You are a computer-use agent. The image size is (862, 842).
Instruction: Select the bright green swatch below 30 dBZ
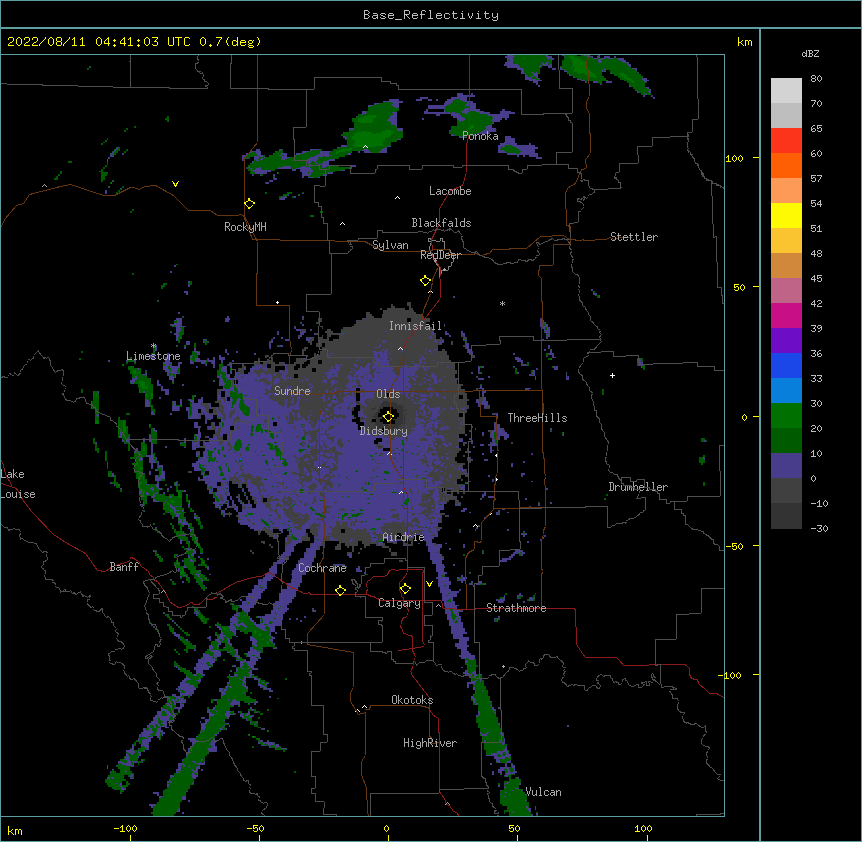click(x=786, y=416)
